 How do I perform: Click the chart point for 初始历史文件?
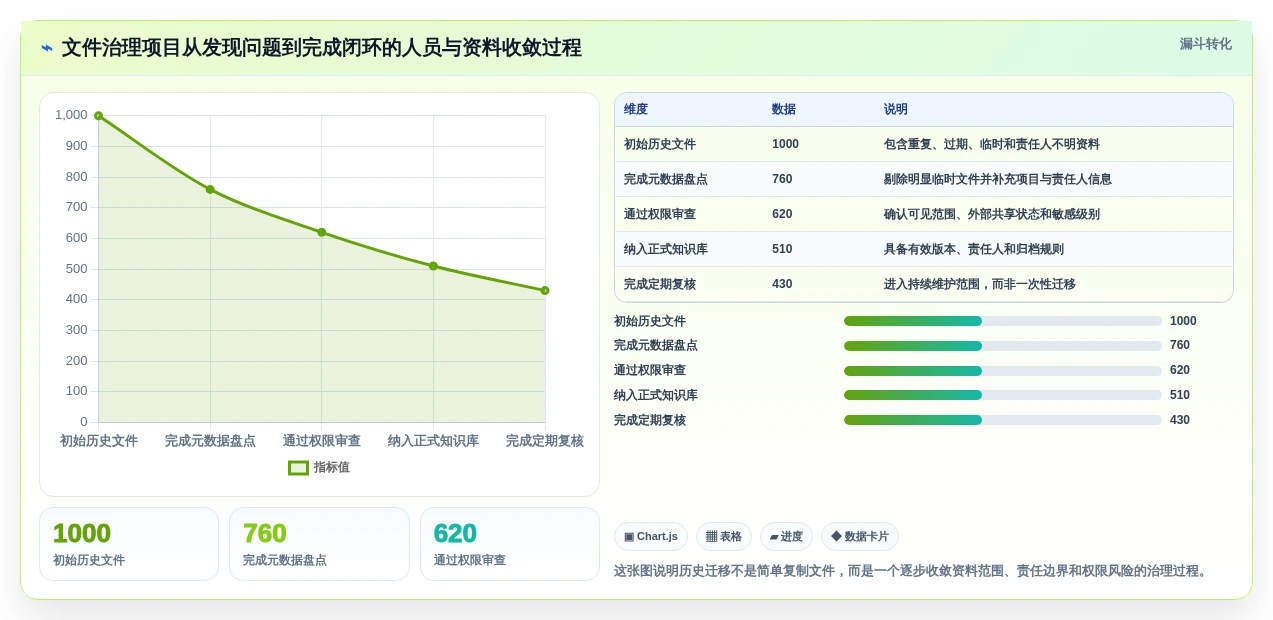[98, 116]
